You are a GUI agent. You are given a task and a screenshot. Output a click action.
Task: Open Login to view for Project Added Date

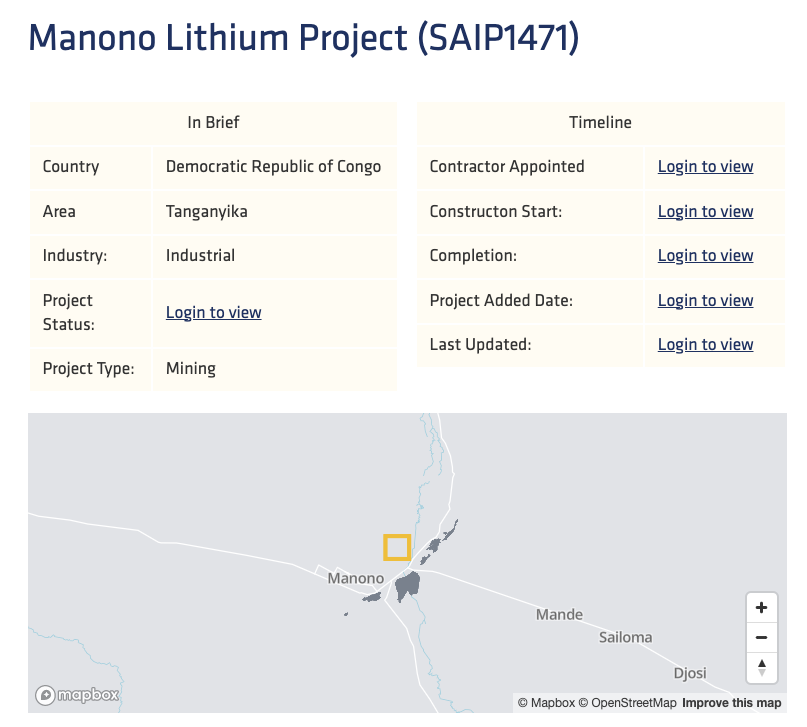pos(705,300)
